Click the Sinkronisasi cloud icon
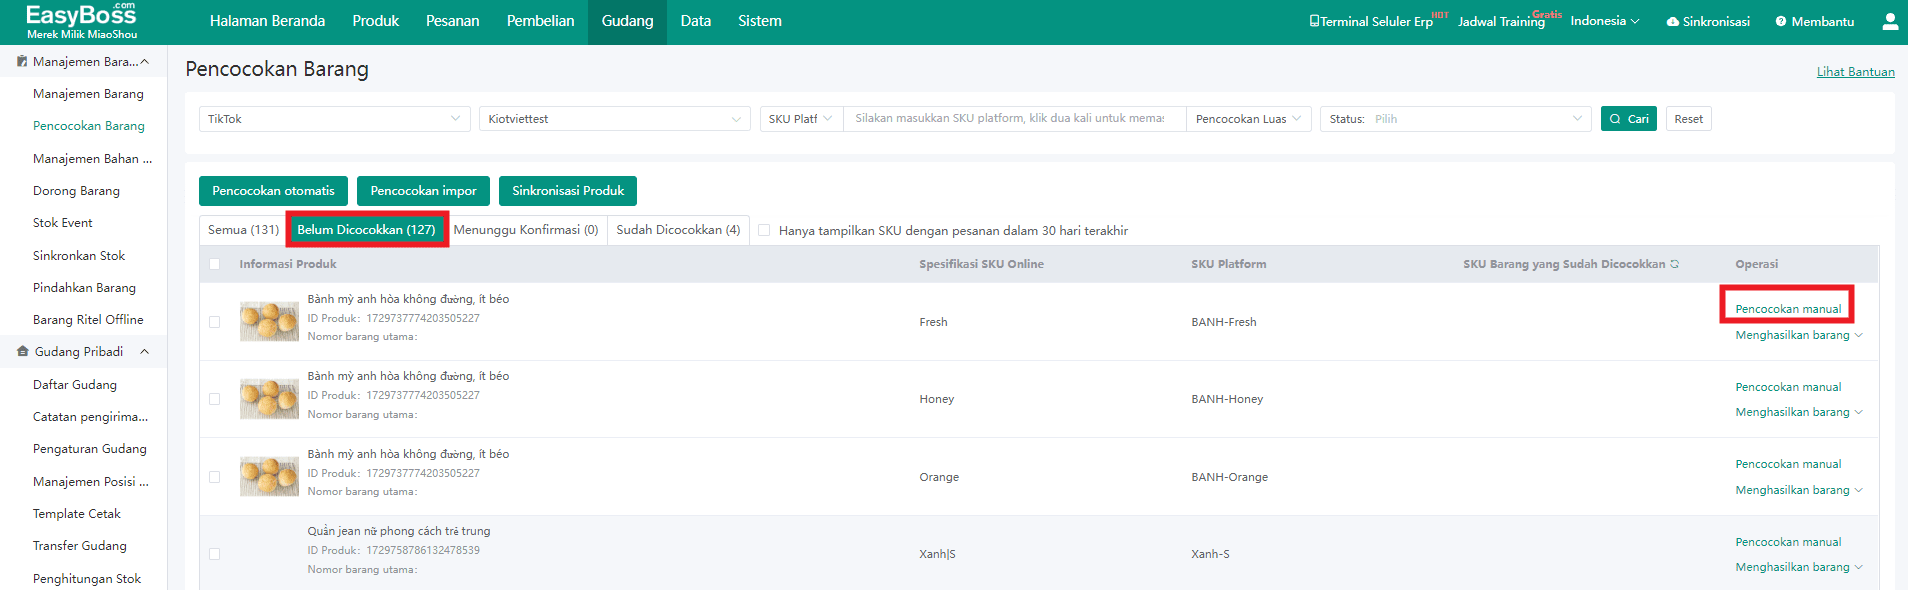Viewport: 1908px width, 590px height. [1672, 21]
